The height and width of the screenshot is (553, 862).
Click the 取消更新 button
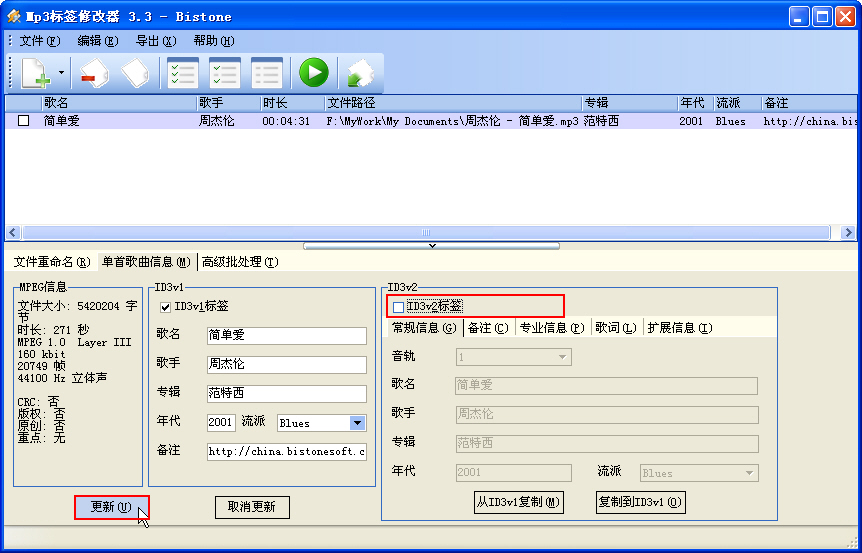coord(252,507)
